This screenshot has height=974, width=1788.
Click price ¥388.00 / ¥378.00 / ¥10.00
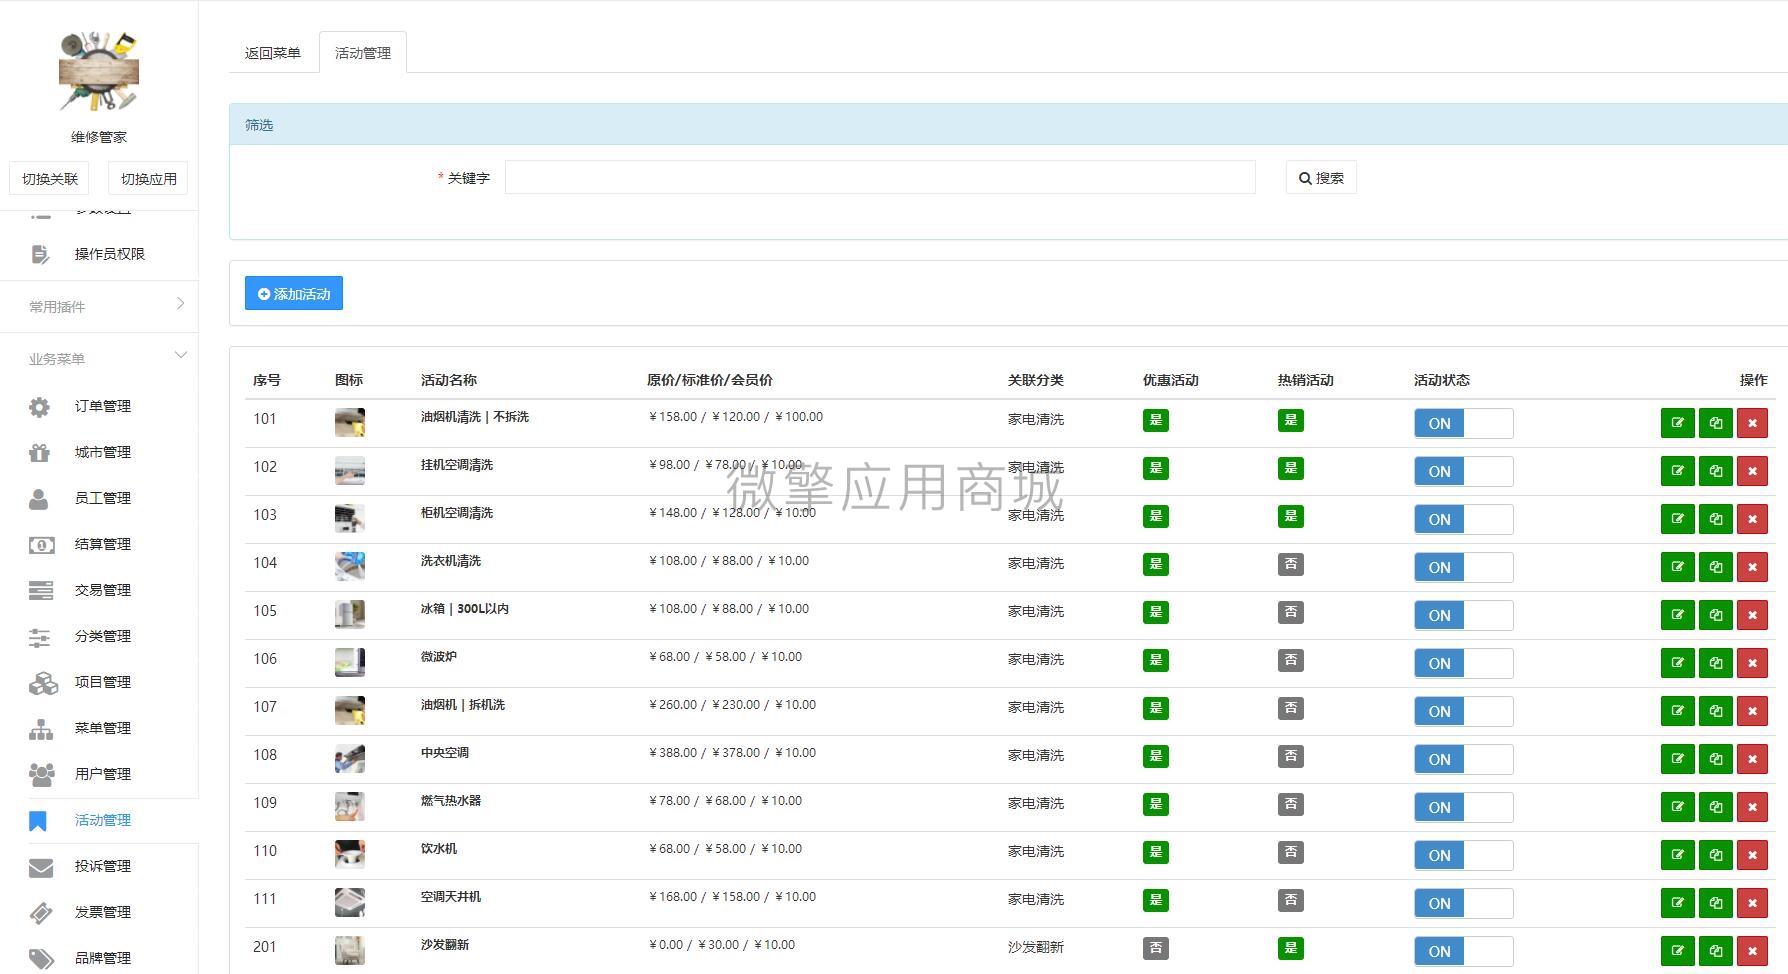pyautogui.click(x=732, y=753)
